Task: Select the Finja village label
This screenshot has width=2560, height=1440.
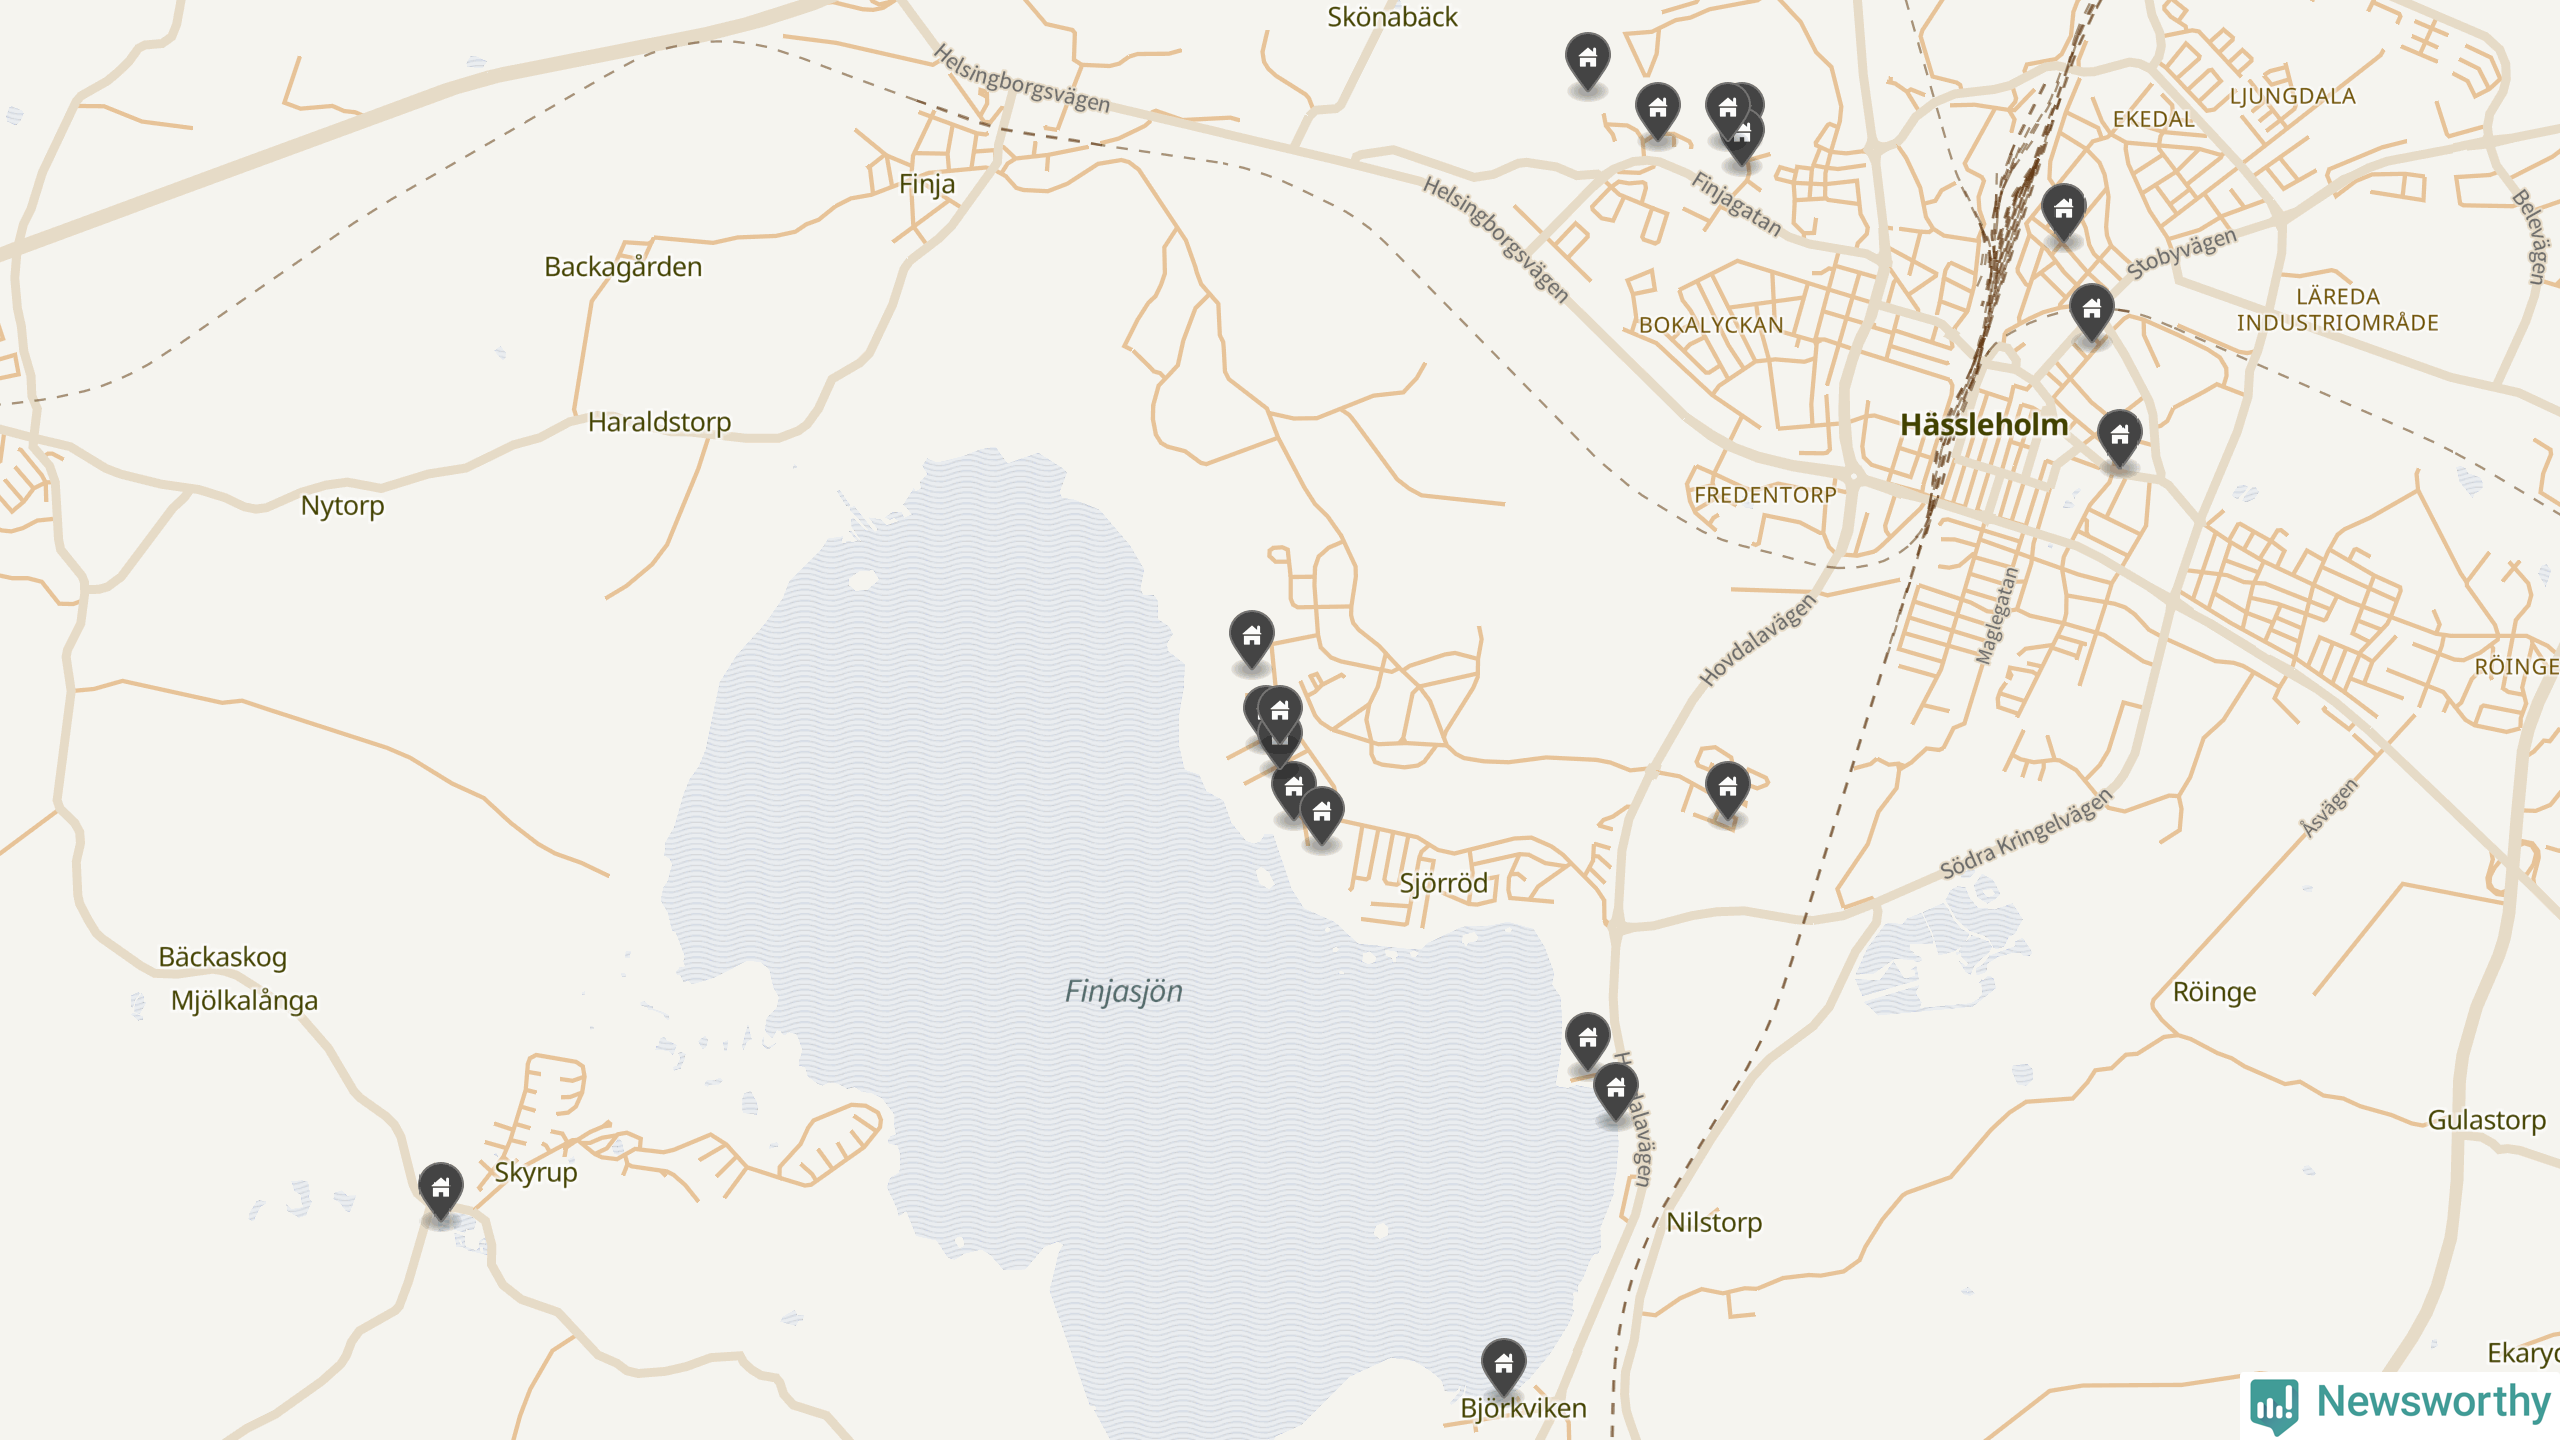Action: point(926,184)
